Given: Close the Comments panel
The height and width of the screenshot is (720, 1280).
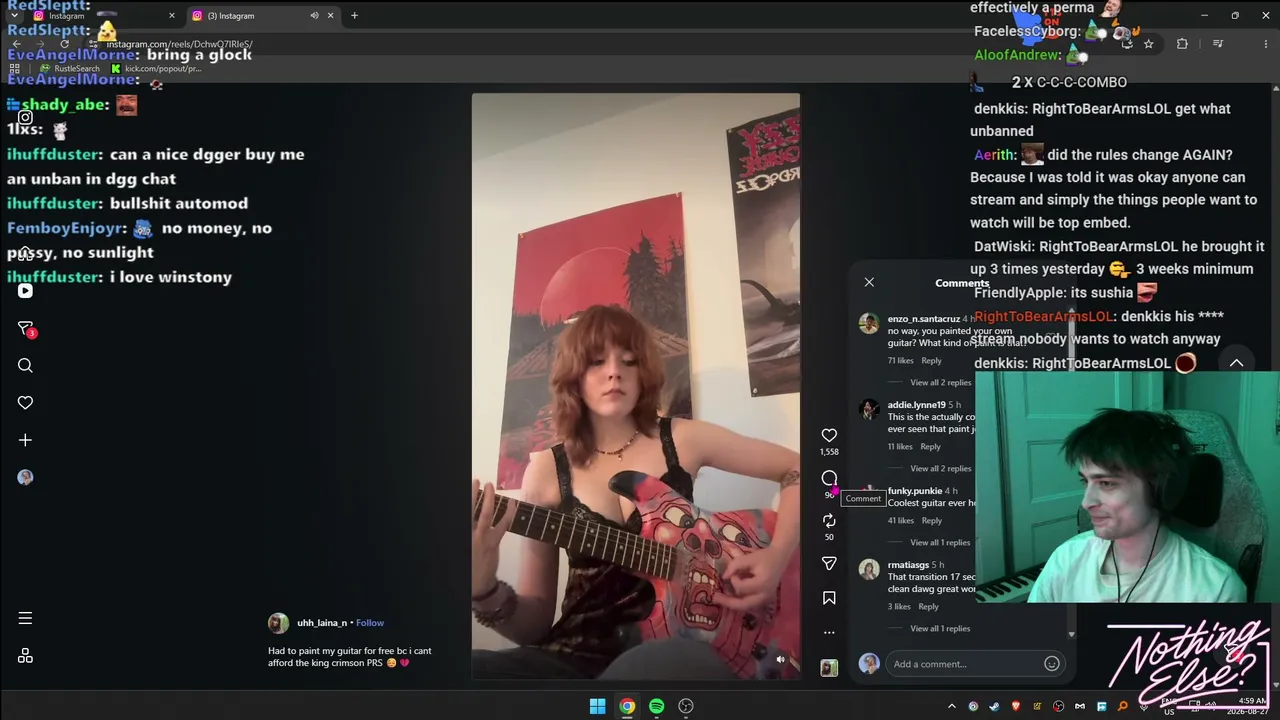Looking at the screenshot, I should tap(869, 282).
